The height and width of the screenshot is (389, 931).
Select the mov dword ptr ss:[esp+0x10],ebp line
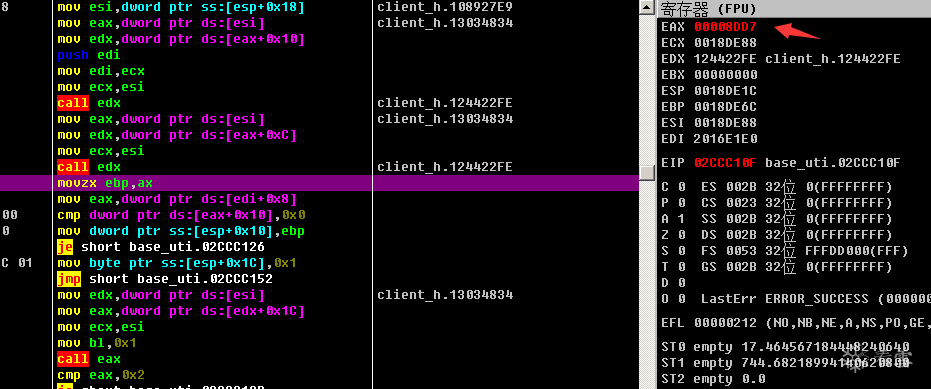click(181, 231)
